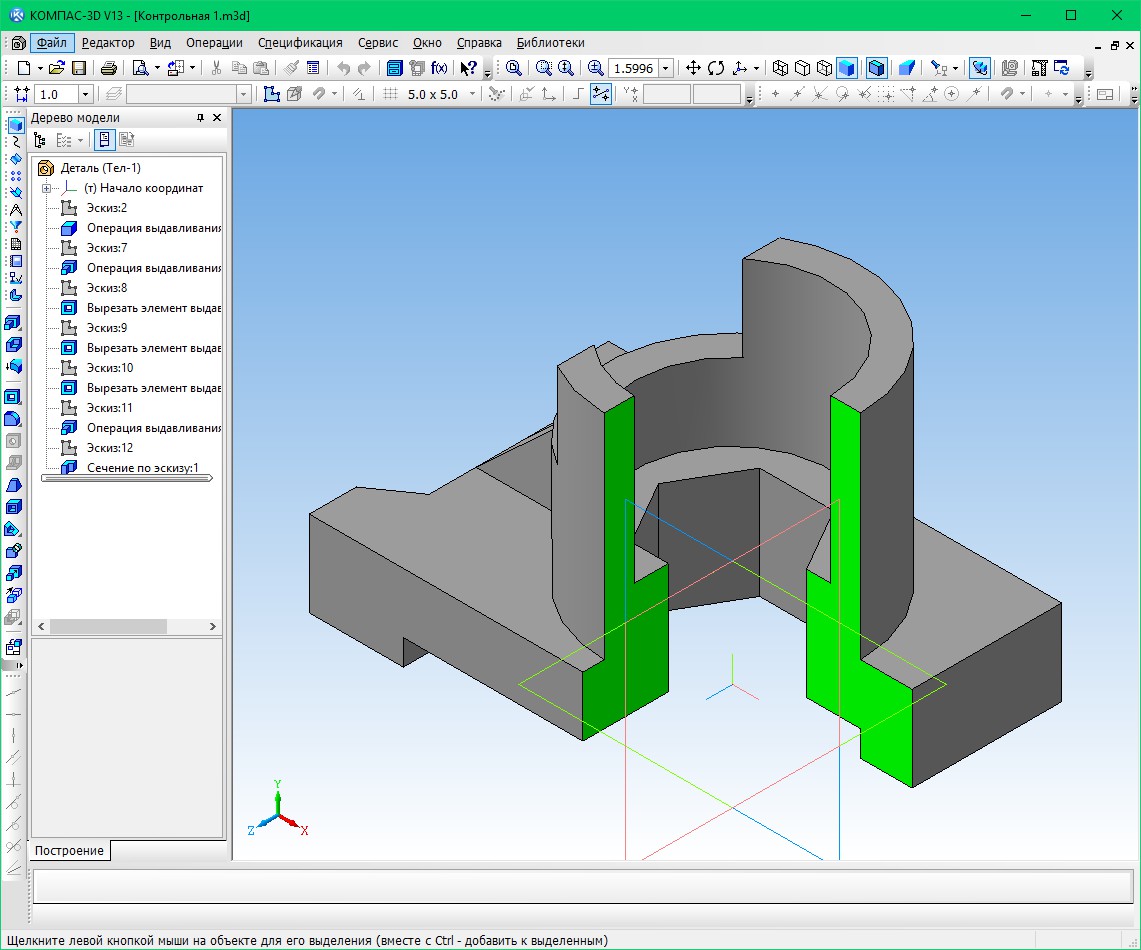
Task: Open the Variables f(x) panel
Action: tap(439, 68)
